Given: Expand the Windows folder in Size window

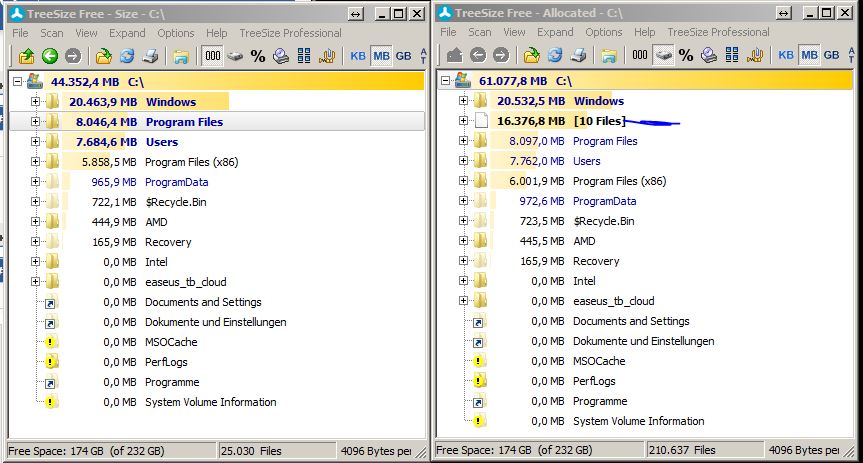Looking at the screenshot, I should [35, 102].
